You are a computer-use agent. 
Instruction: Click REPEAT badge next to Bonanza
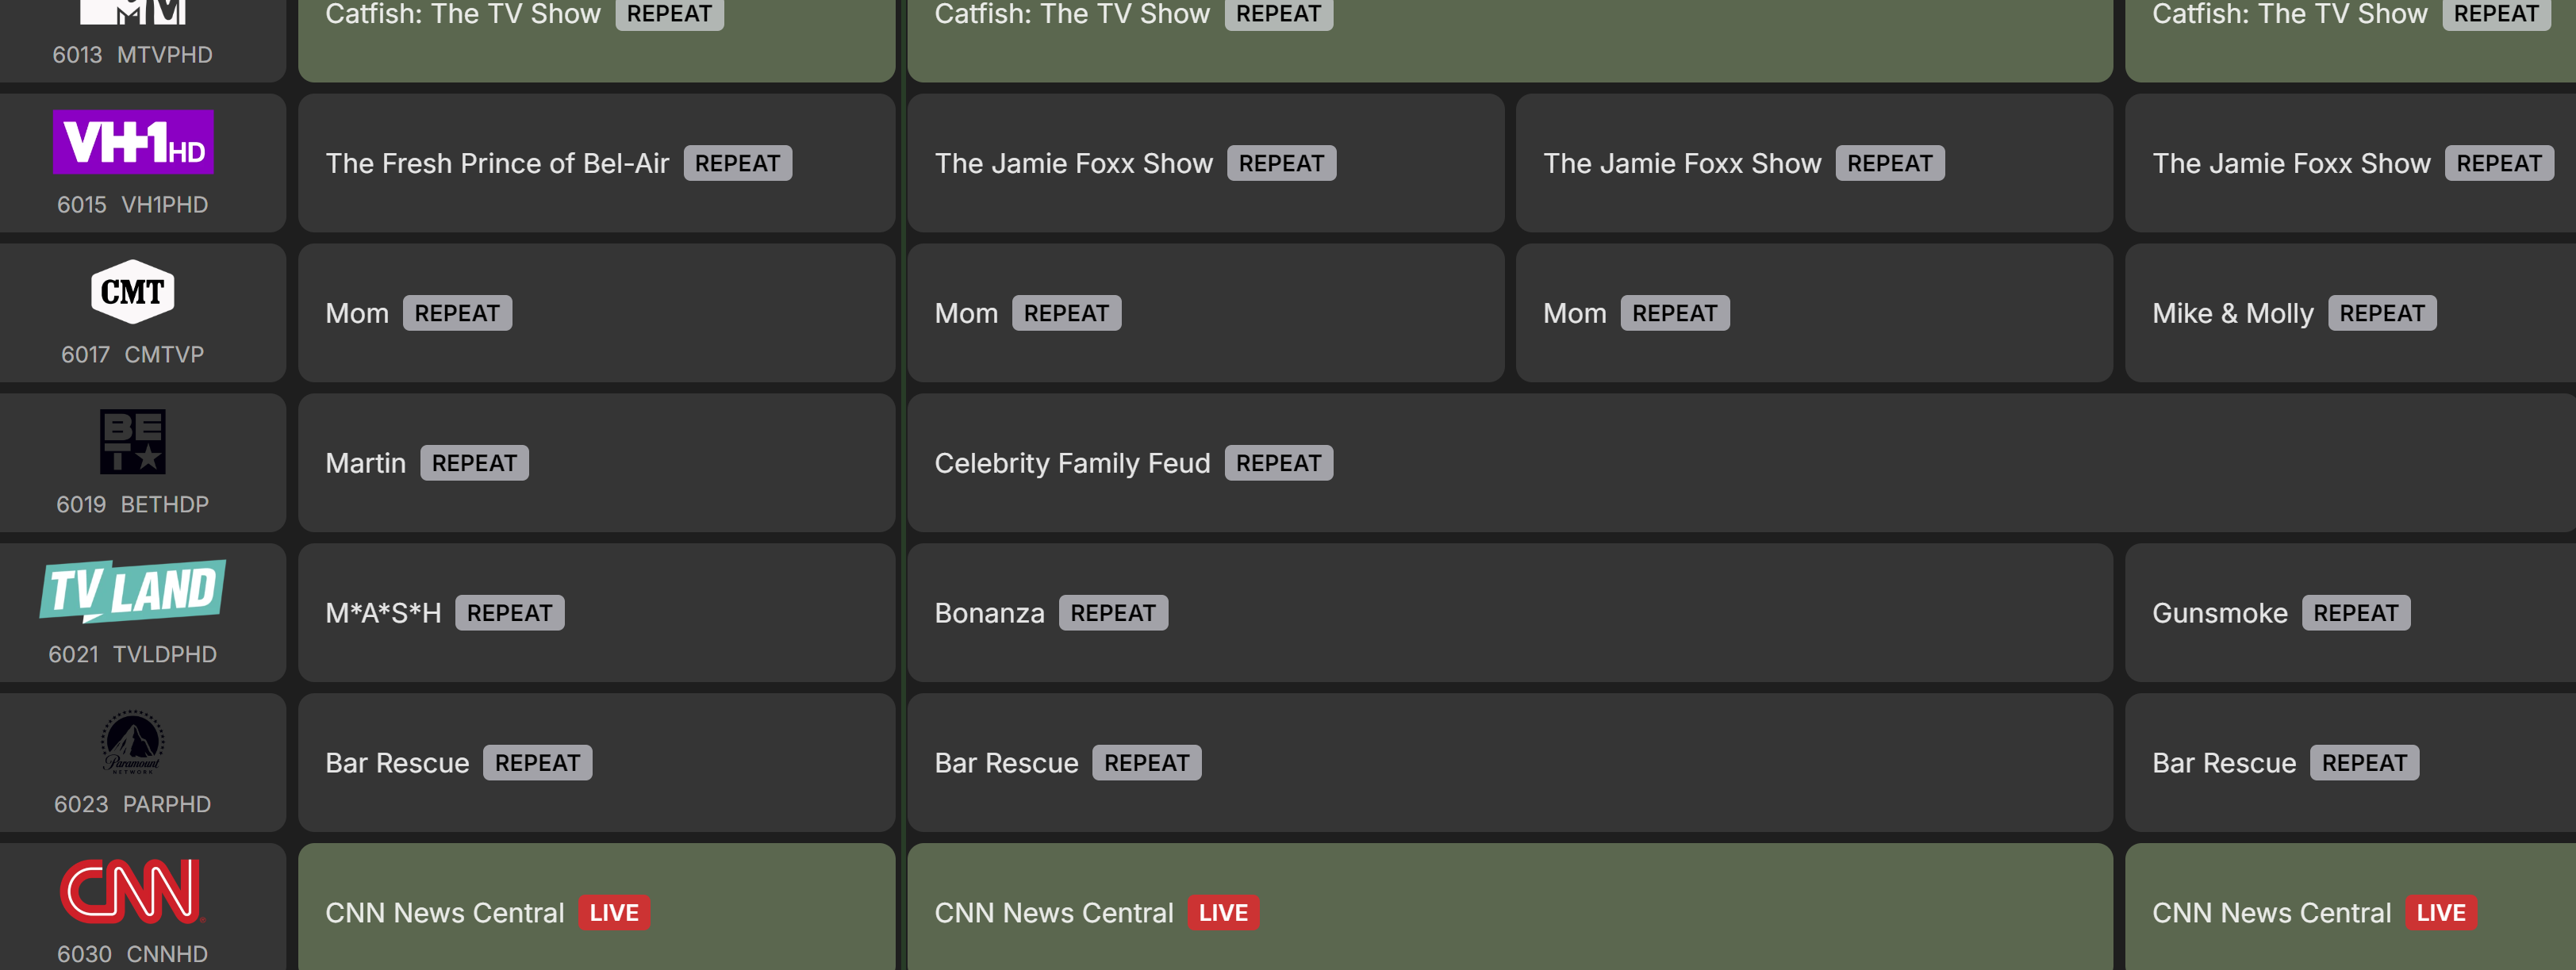(x=1113, y=613)
